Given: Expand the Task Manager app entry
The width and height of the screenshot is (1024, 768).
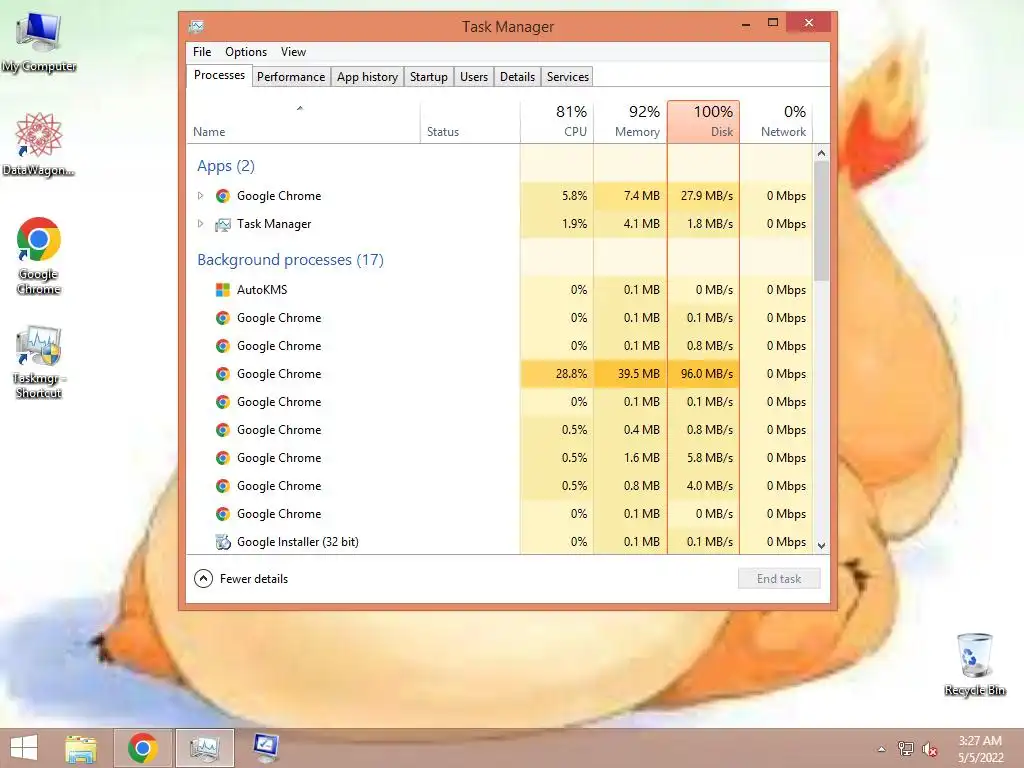Looking at the screenshot, I should point(200,223).
